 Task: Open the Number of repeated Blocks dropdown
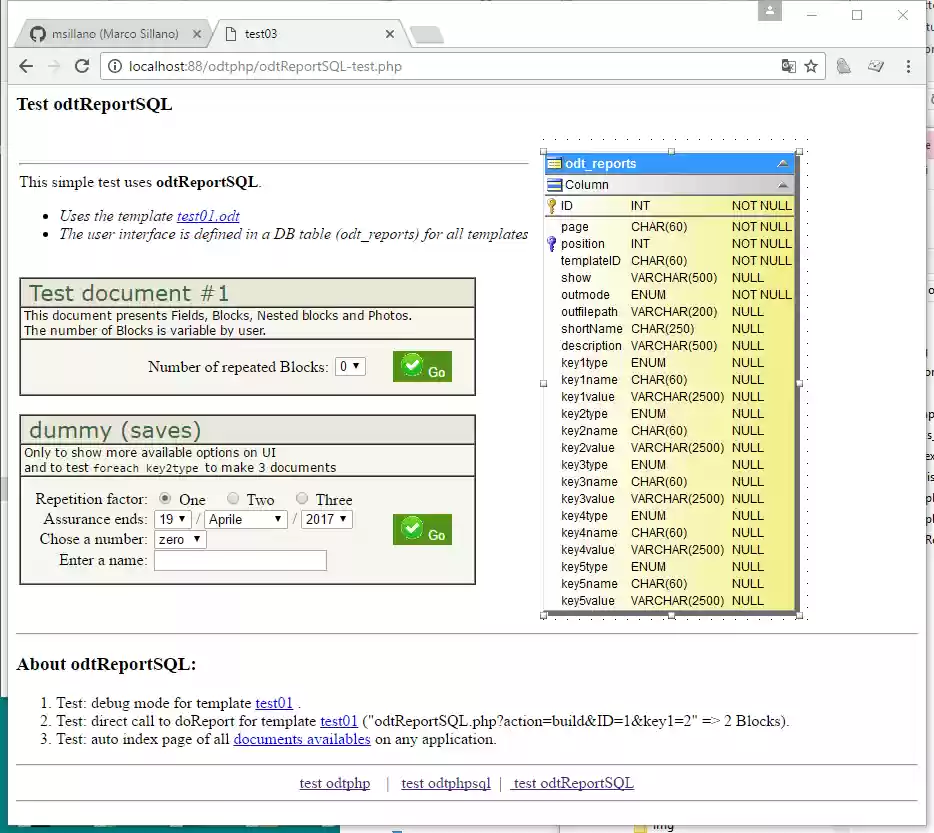(x=349, y=366)
